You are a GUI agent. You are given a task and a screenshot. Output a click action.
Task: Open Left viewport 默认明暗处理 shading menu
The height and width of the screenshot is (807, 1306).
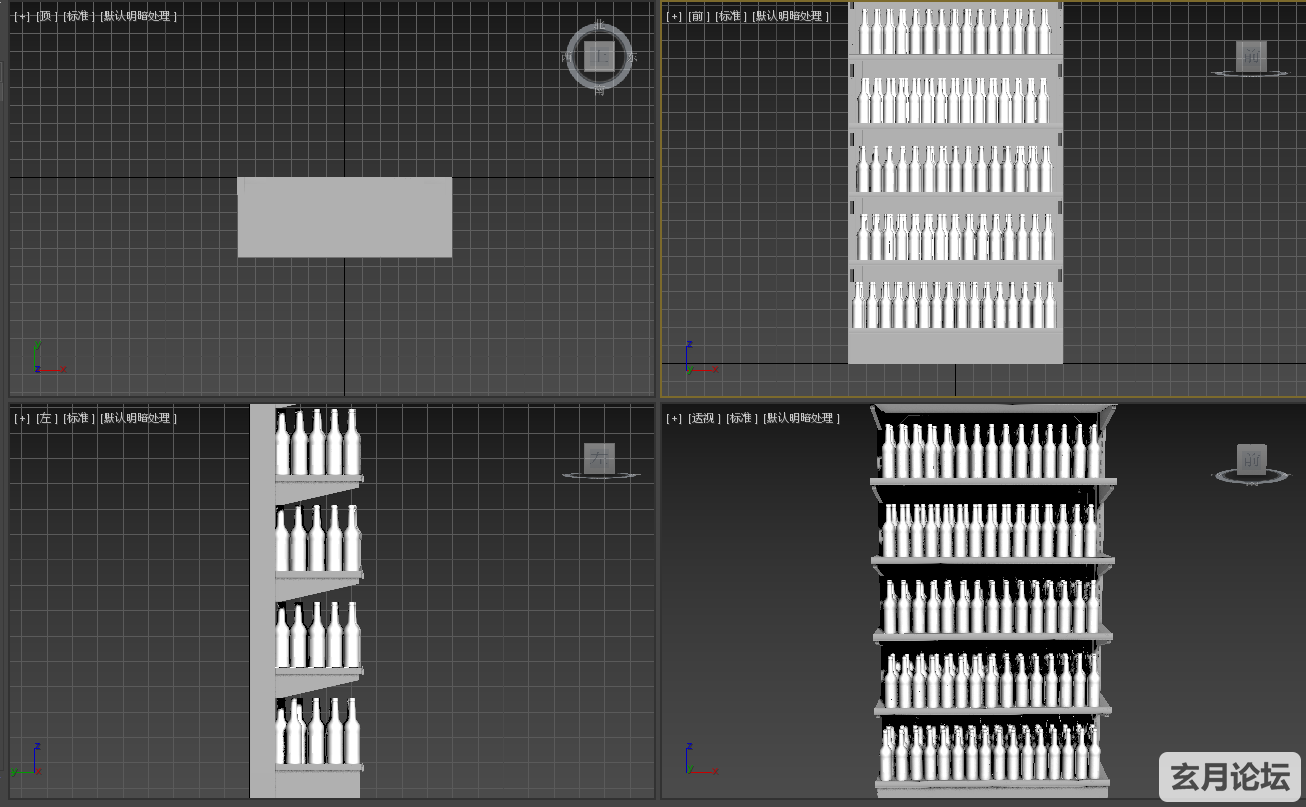139,418
